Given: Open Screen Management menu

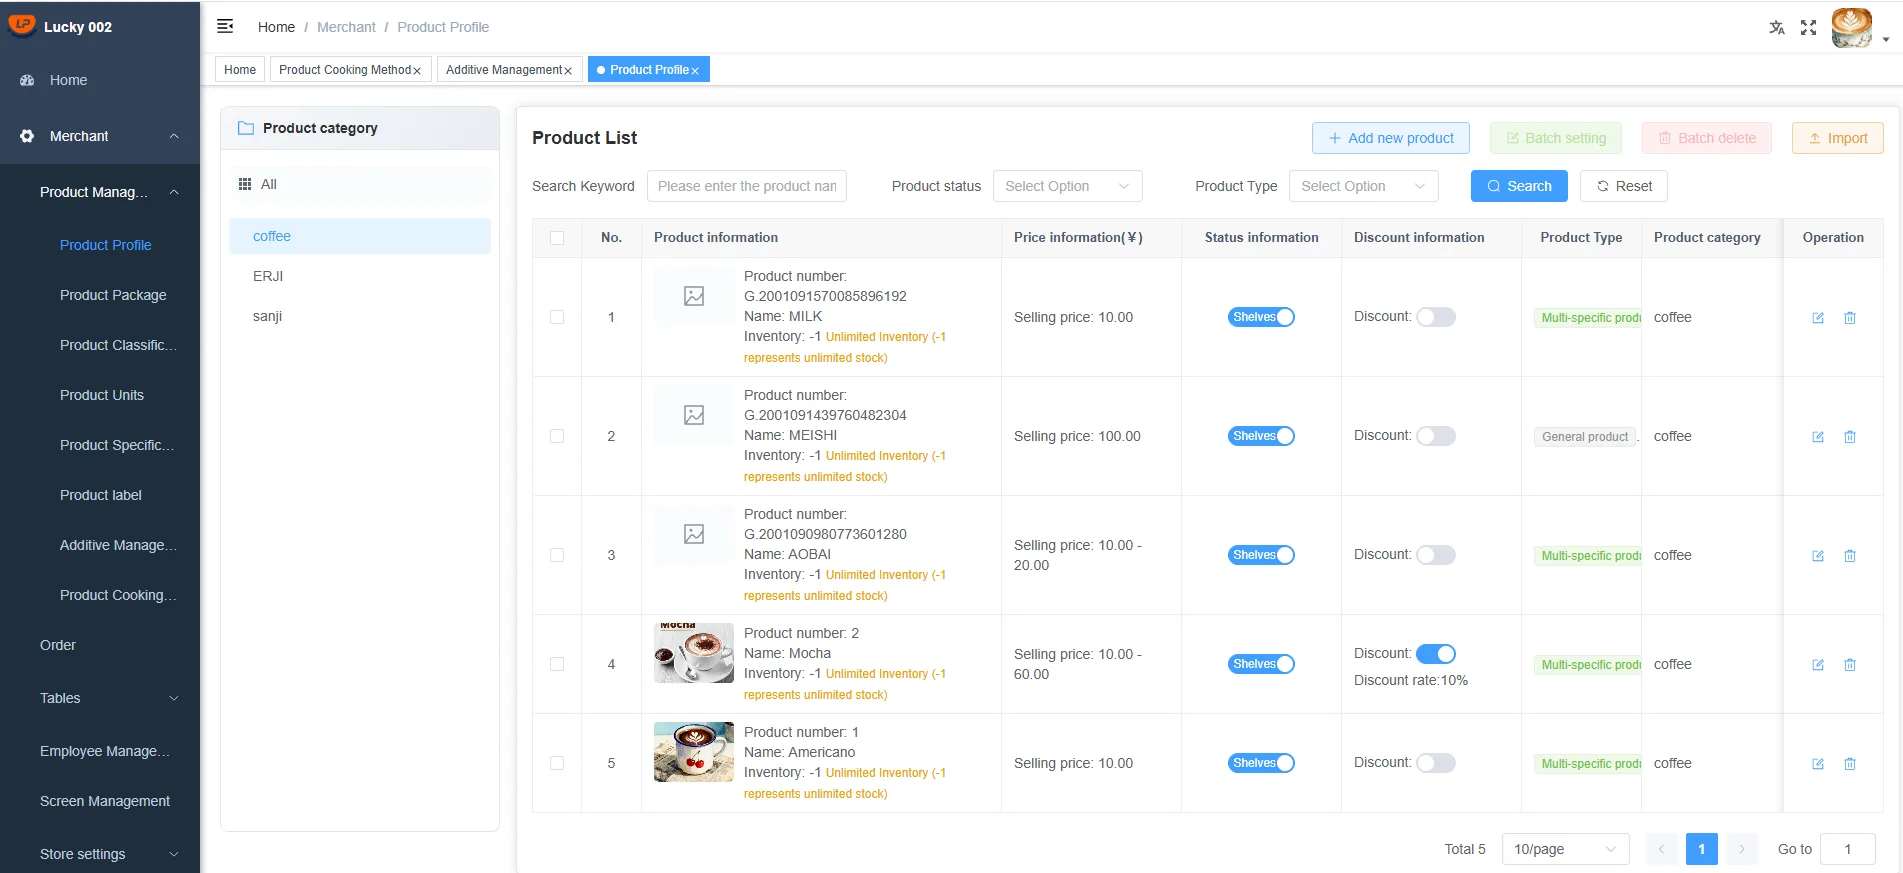Looking at the screenshot, I should pos(105,801).
